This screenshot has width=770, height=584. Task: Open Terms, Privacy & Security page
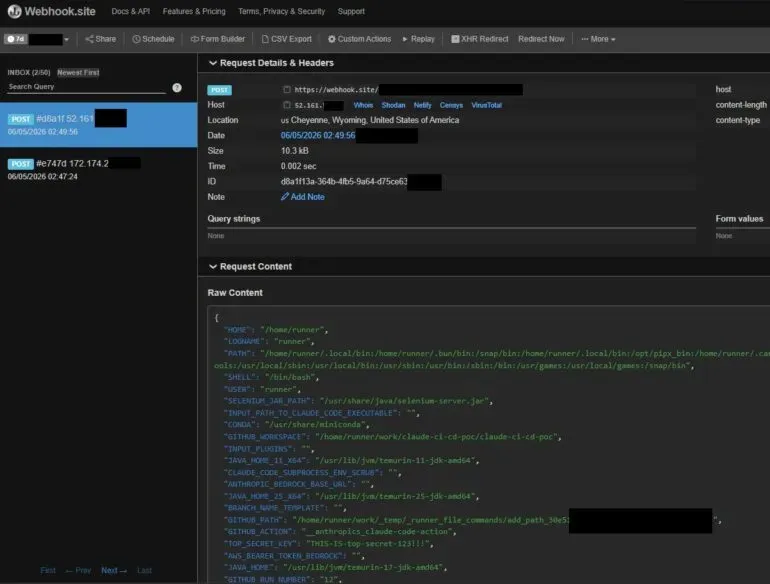pyautogui.click(x=281, y=11)
